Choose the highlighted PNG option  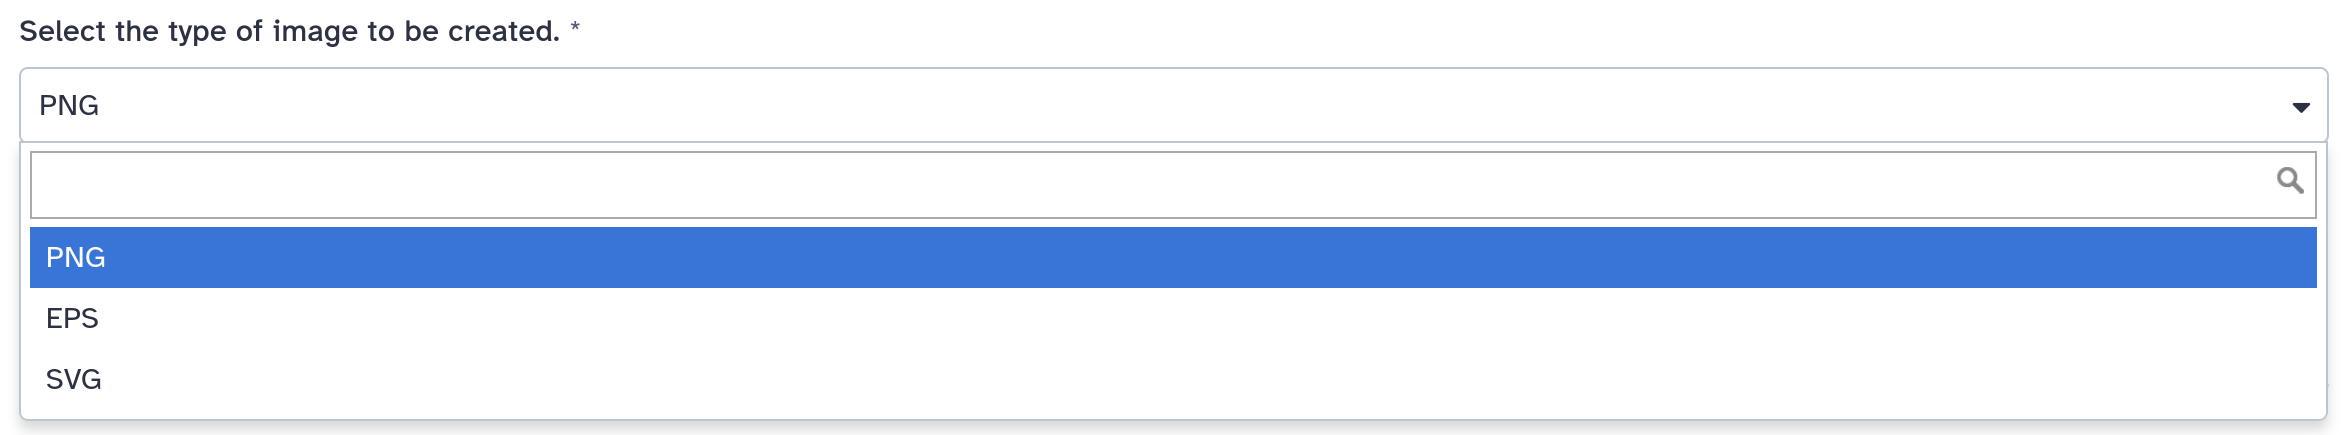click(x=1173, y=257)
